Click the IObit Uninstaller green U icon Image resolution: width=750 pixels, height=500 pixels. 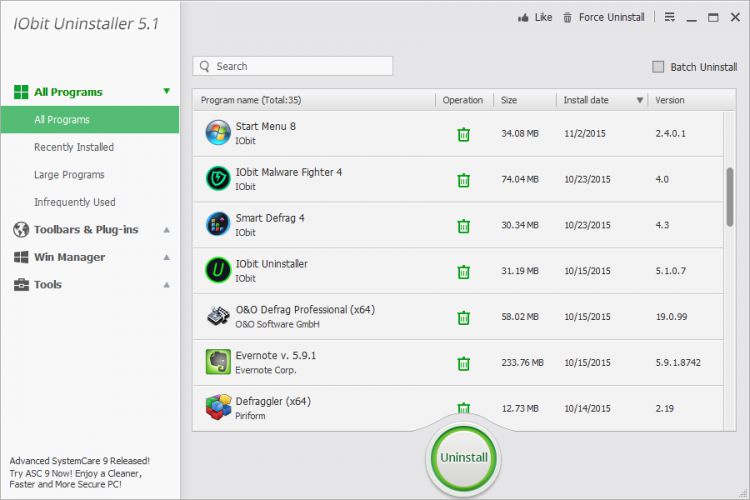(218, 270)
